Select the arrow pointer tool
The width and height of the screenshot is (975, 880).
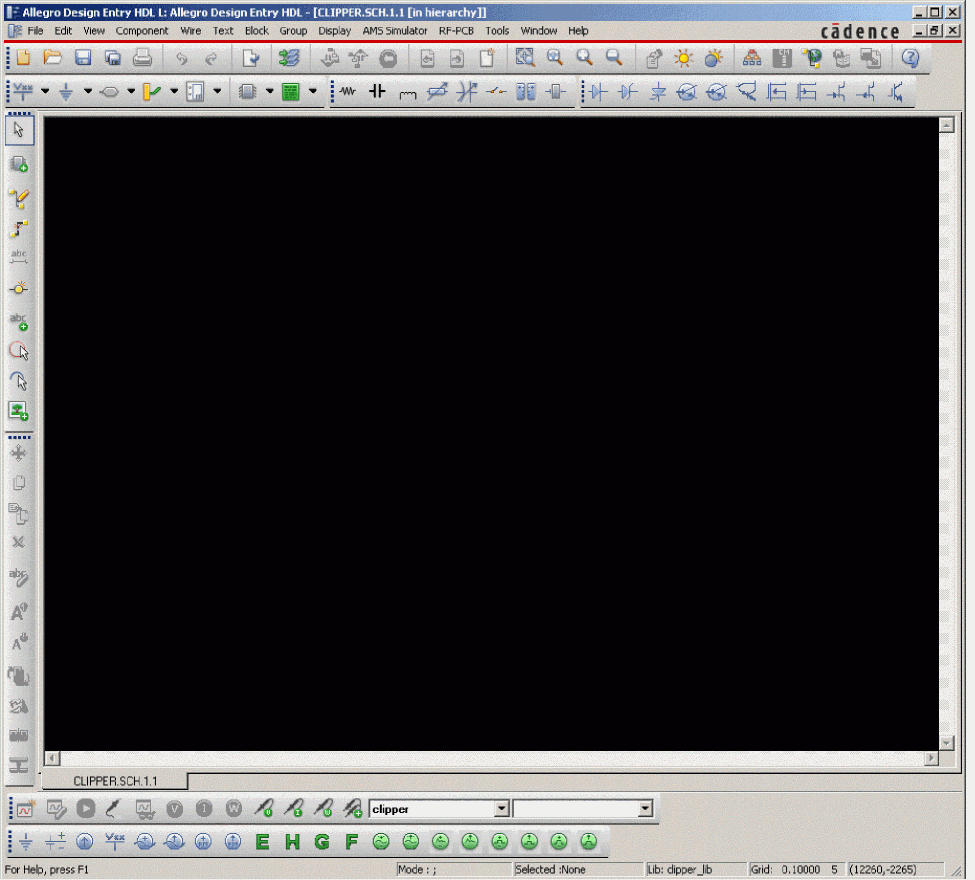pyautogui.click(x=19, y=130)
